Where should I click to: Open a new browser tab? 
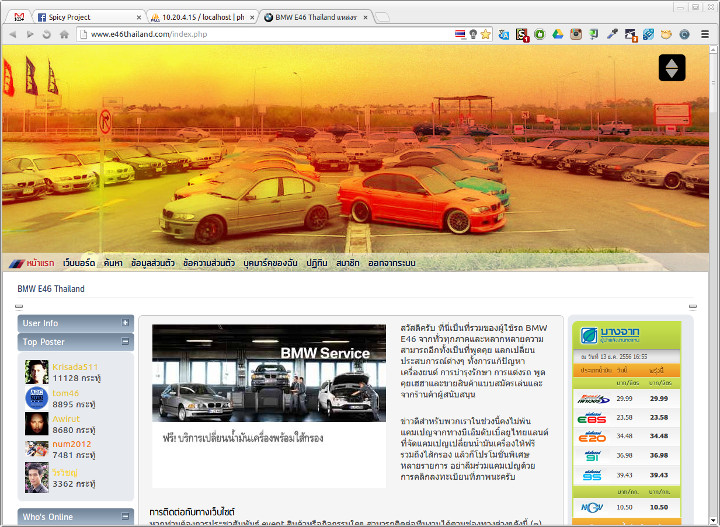[x=382, y=17]
